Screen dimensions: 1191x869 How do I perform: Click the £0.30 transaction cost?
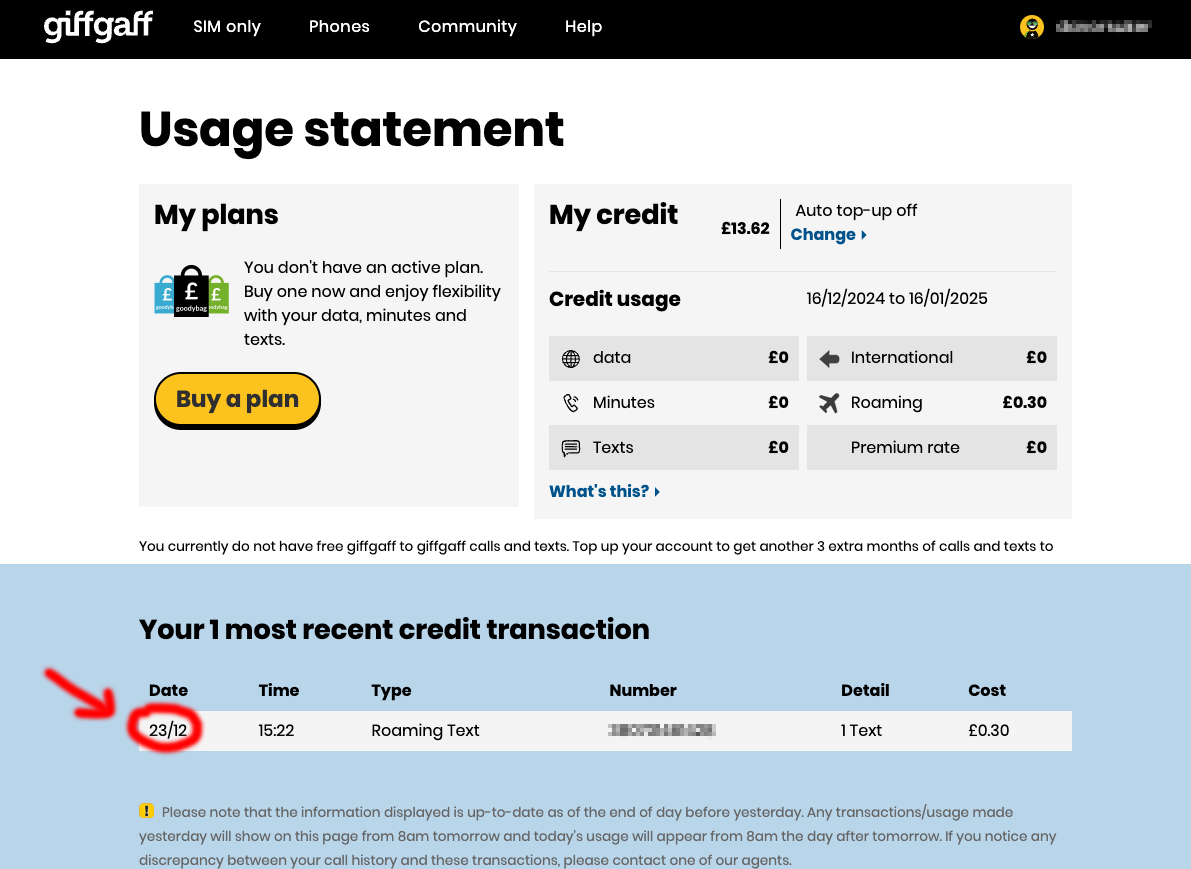989,731
